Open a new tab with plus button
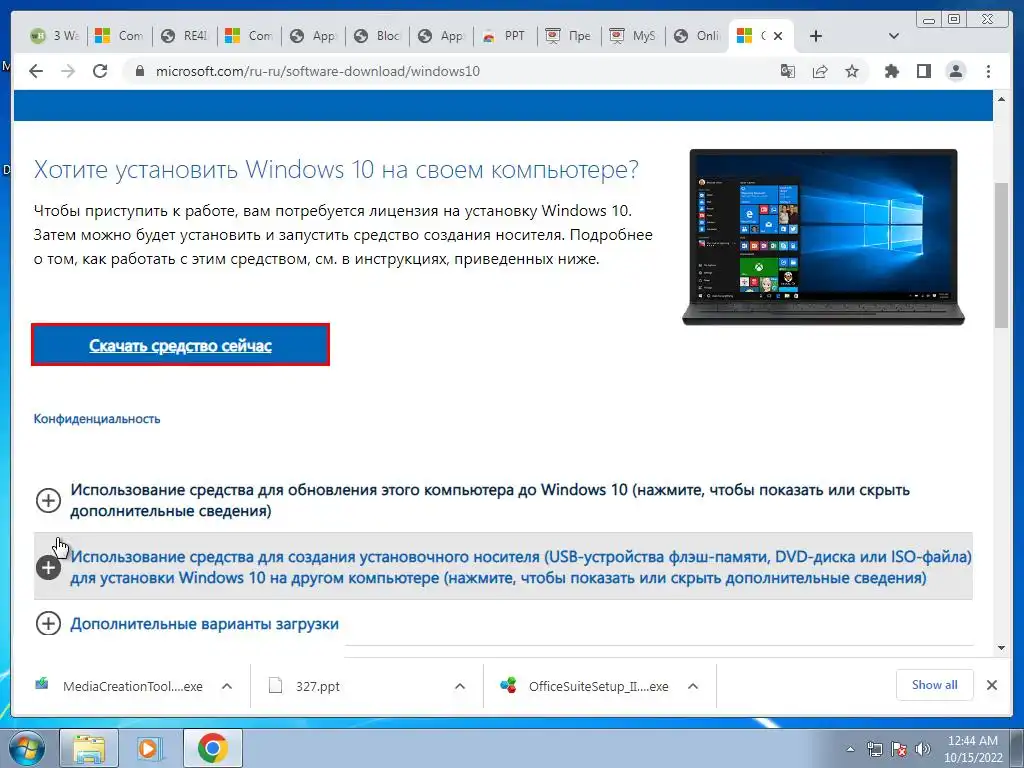The image size is (1024, 768). pos(816,36)
